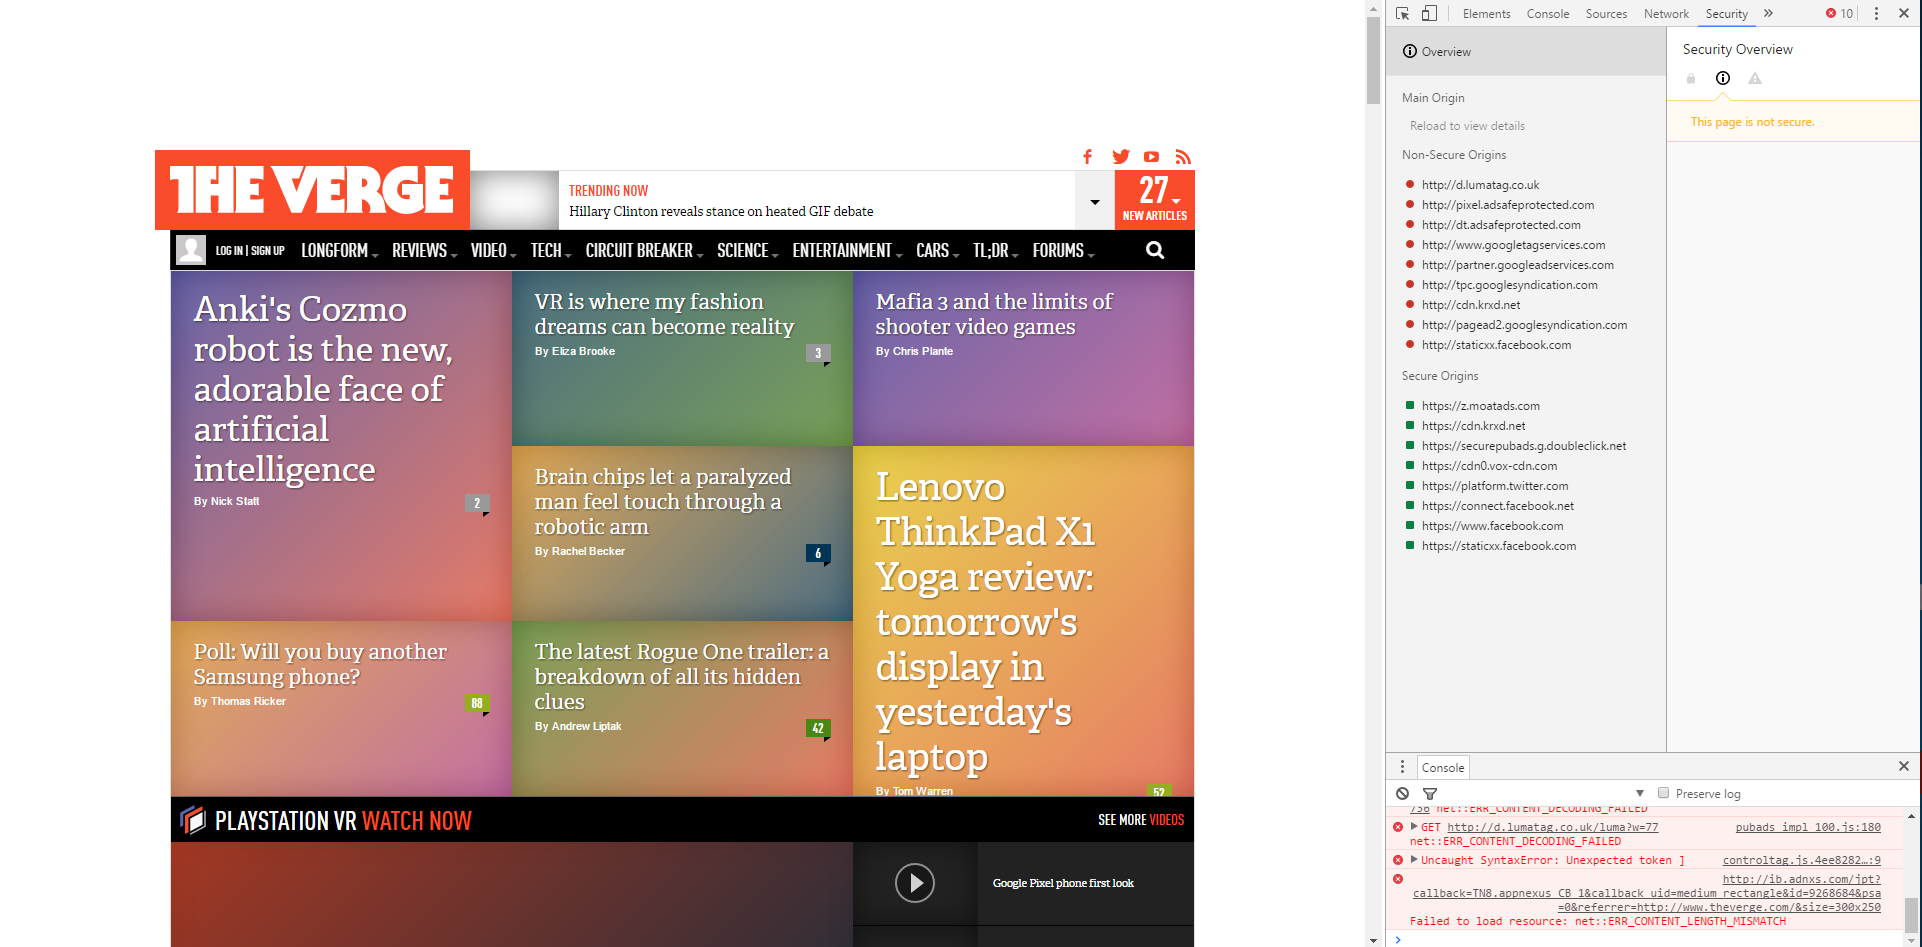This screenshot has height=947, width=1922.
Task: Switch to the top Console tab in DevTools
Action: (1548, 14)
